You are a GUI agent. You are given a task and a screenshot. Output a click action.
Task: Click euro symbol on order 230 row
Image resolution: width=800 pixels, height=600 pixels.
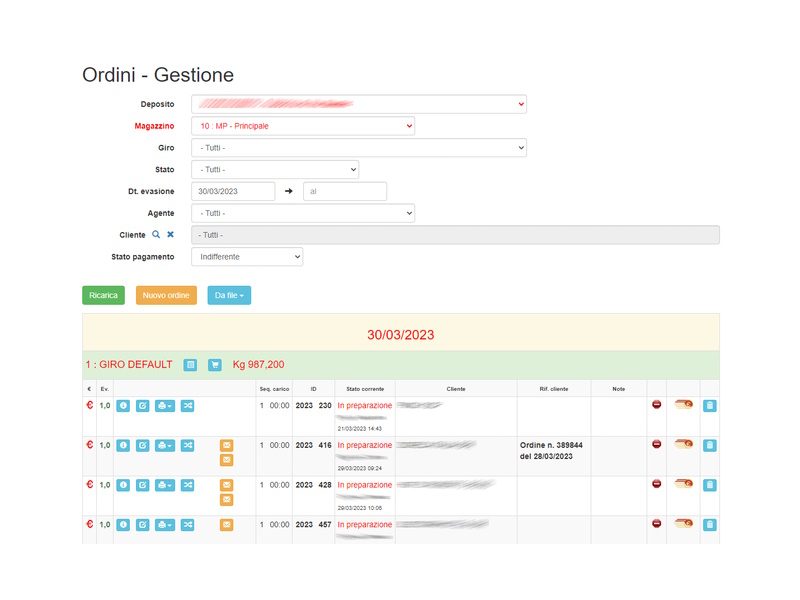point(90,405)
